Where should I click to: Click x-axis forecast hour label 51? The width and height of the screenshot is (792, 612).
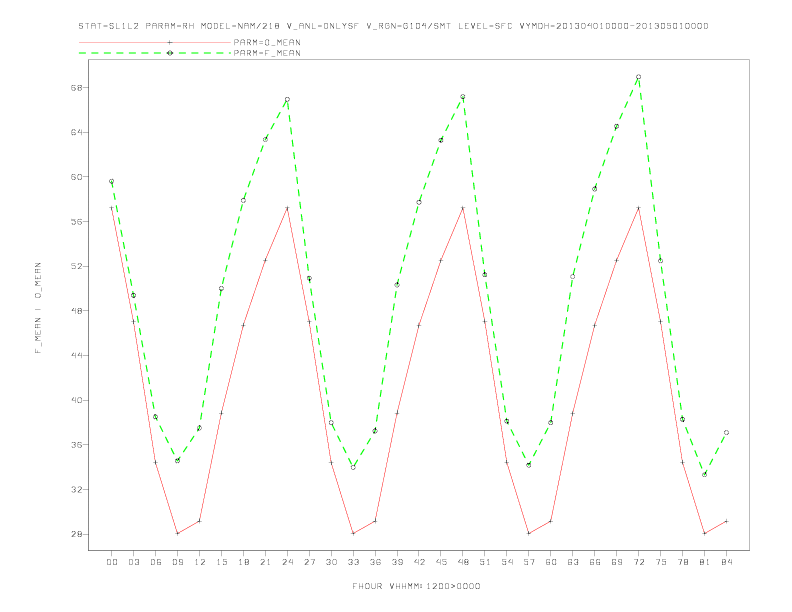tap(485, 562)
